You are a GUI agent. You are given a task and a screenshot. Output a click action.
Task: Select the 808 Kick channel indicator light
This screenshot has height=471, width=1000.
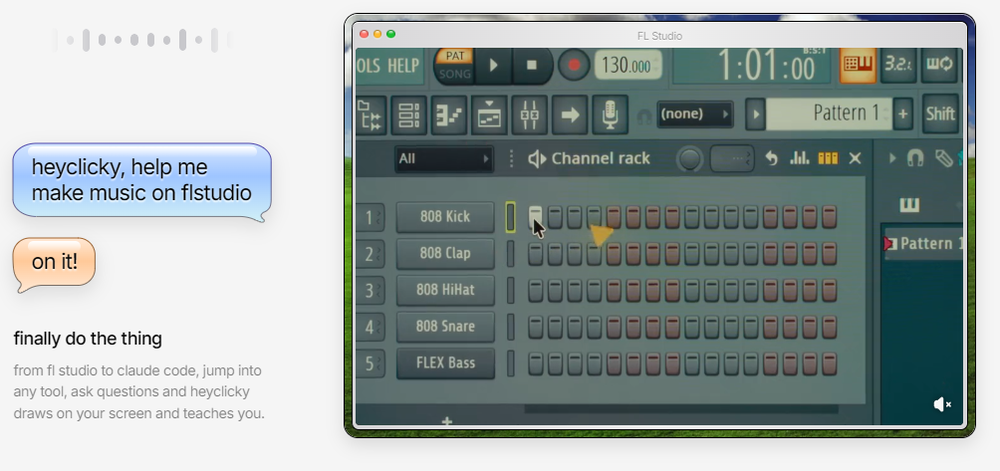click(510, 217)
